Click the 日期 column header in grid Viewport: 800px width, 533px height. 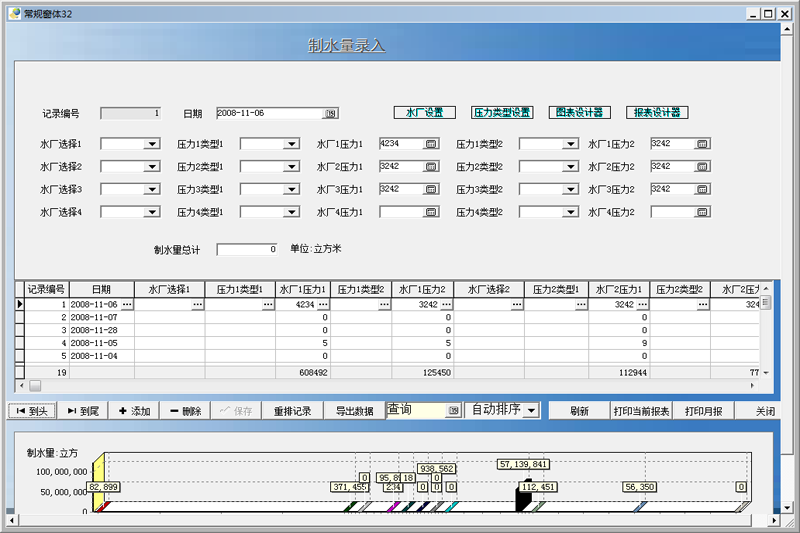(x=102, y=289)
